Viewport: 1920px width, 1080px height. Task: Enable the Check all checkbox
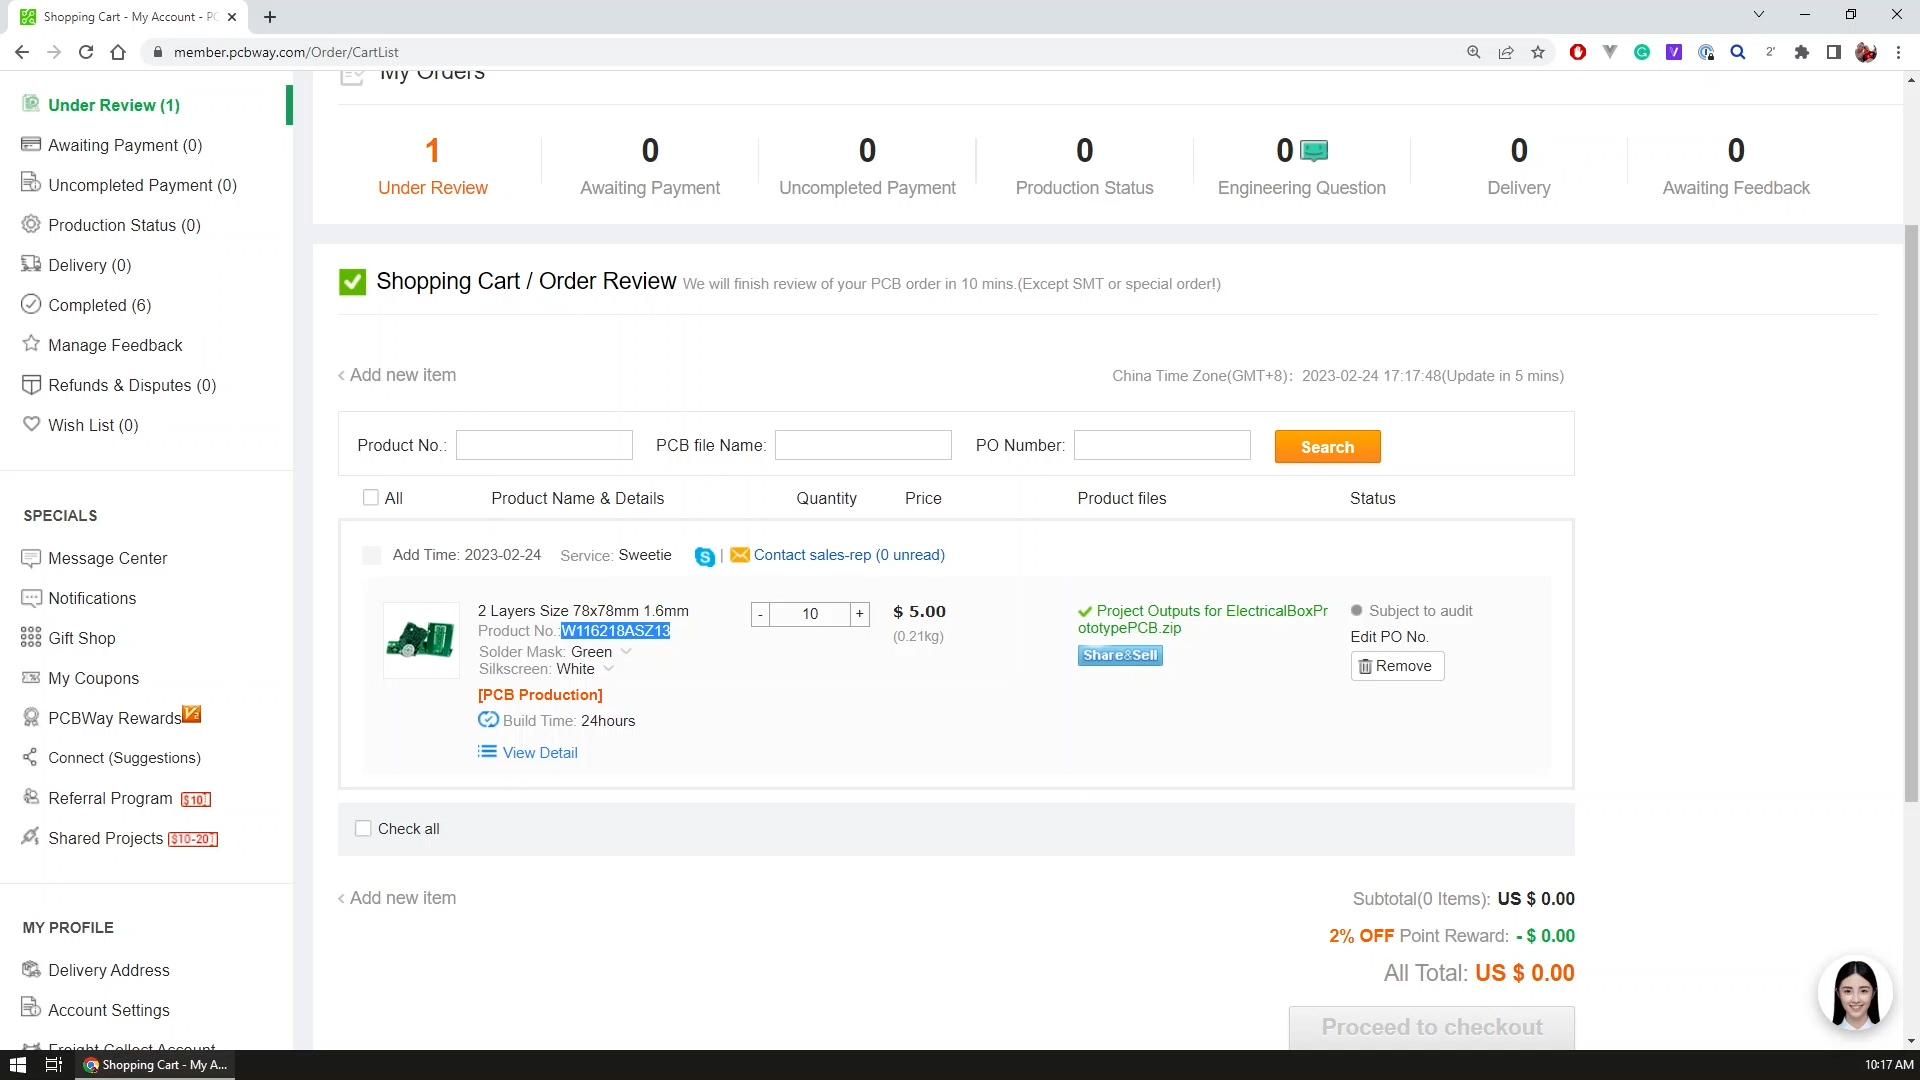tap(363, 829)
